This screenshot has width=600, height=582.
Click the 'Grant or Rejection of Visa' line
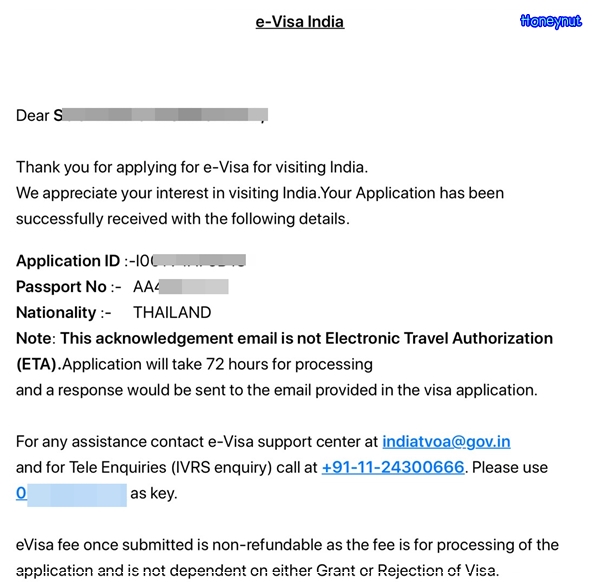pos(257,571)
